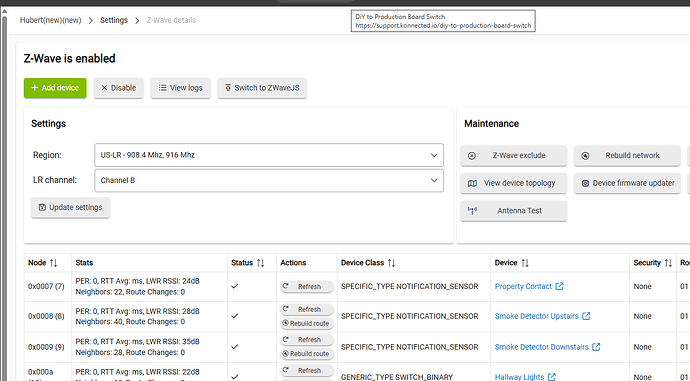Click save icon in Update settings

(42, 207)
